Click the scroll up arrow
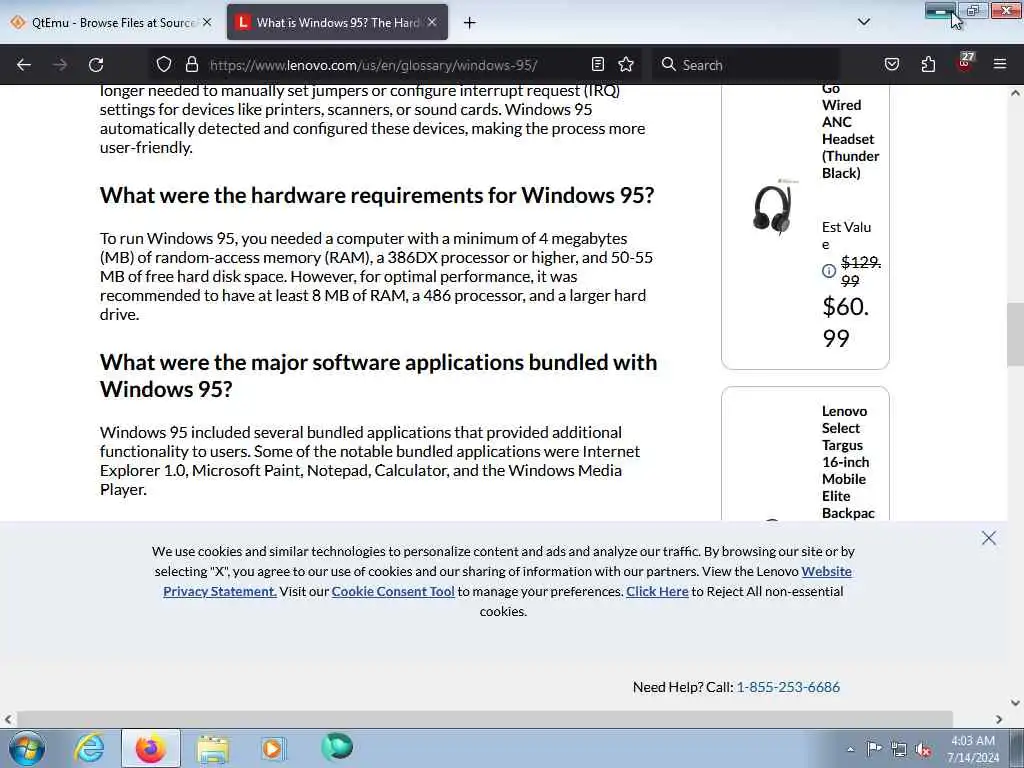1024x768 pixels. [x=1015, y=93]
